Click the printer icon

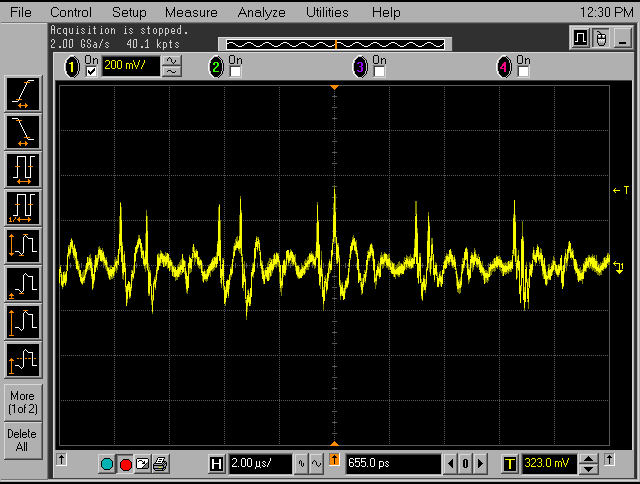(x=160, y=464)
